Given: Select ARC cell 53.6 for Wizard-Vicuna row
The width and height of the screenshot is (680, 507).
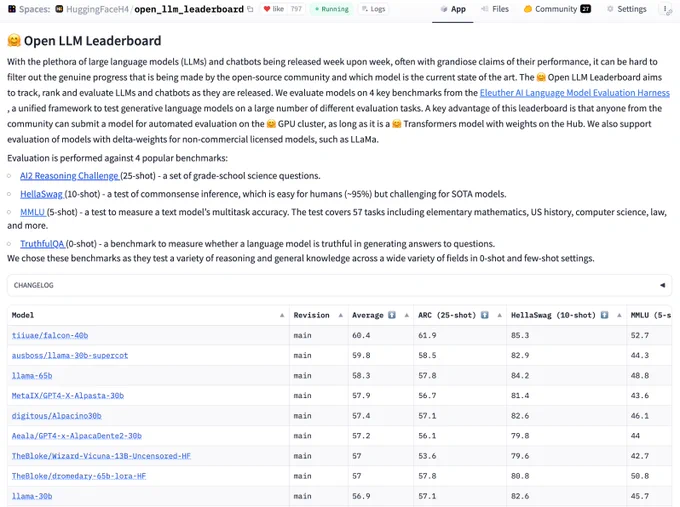Looking at the screenshot, I should click(460, 456).
